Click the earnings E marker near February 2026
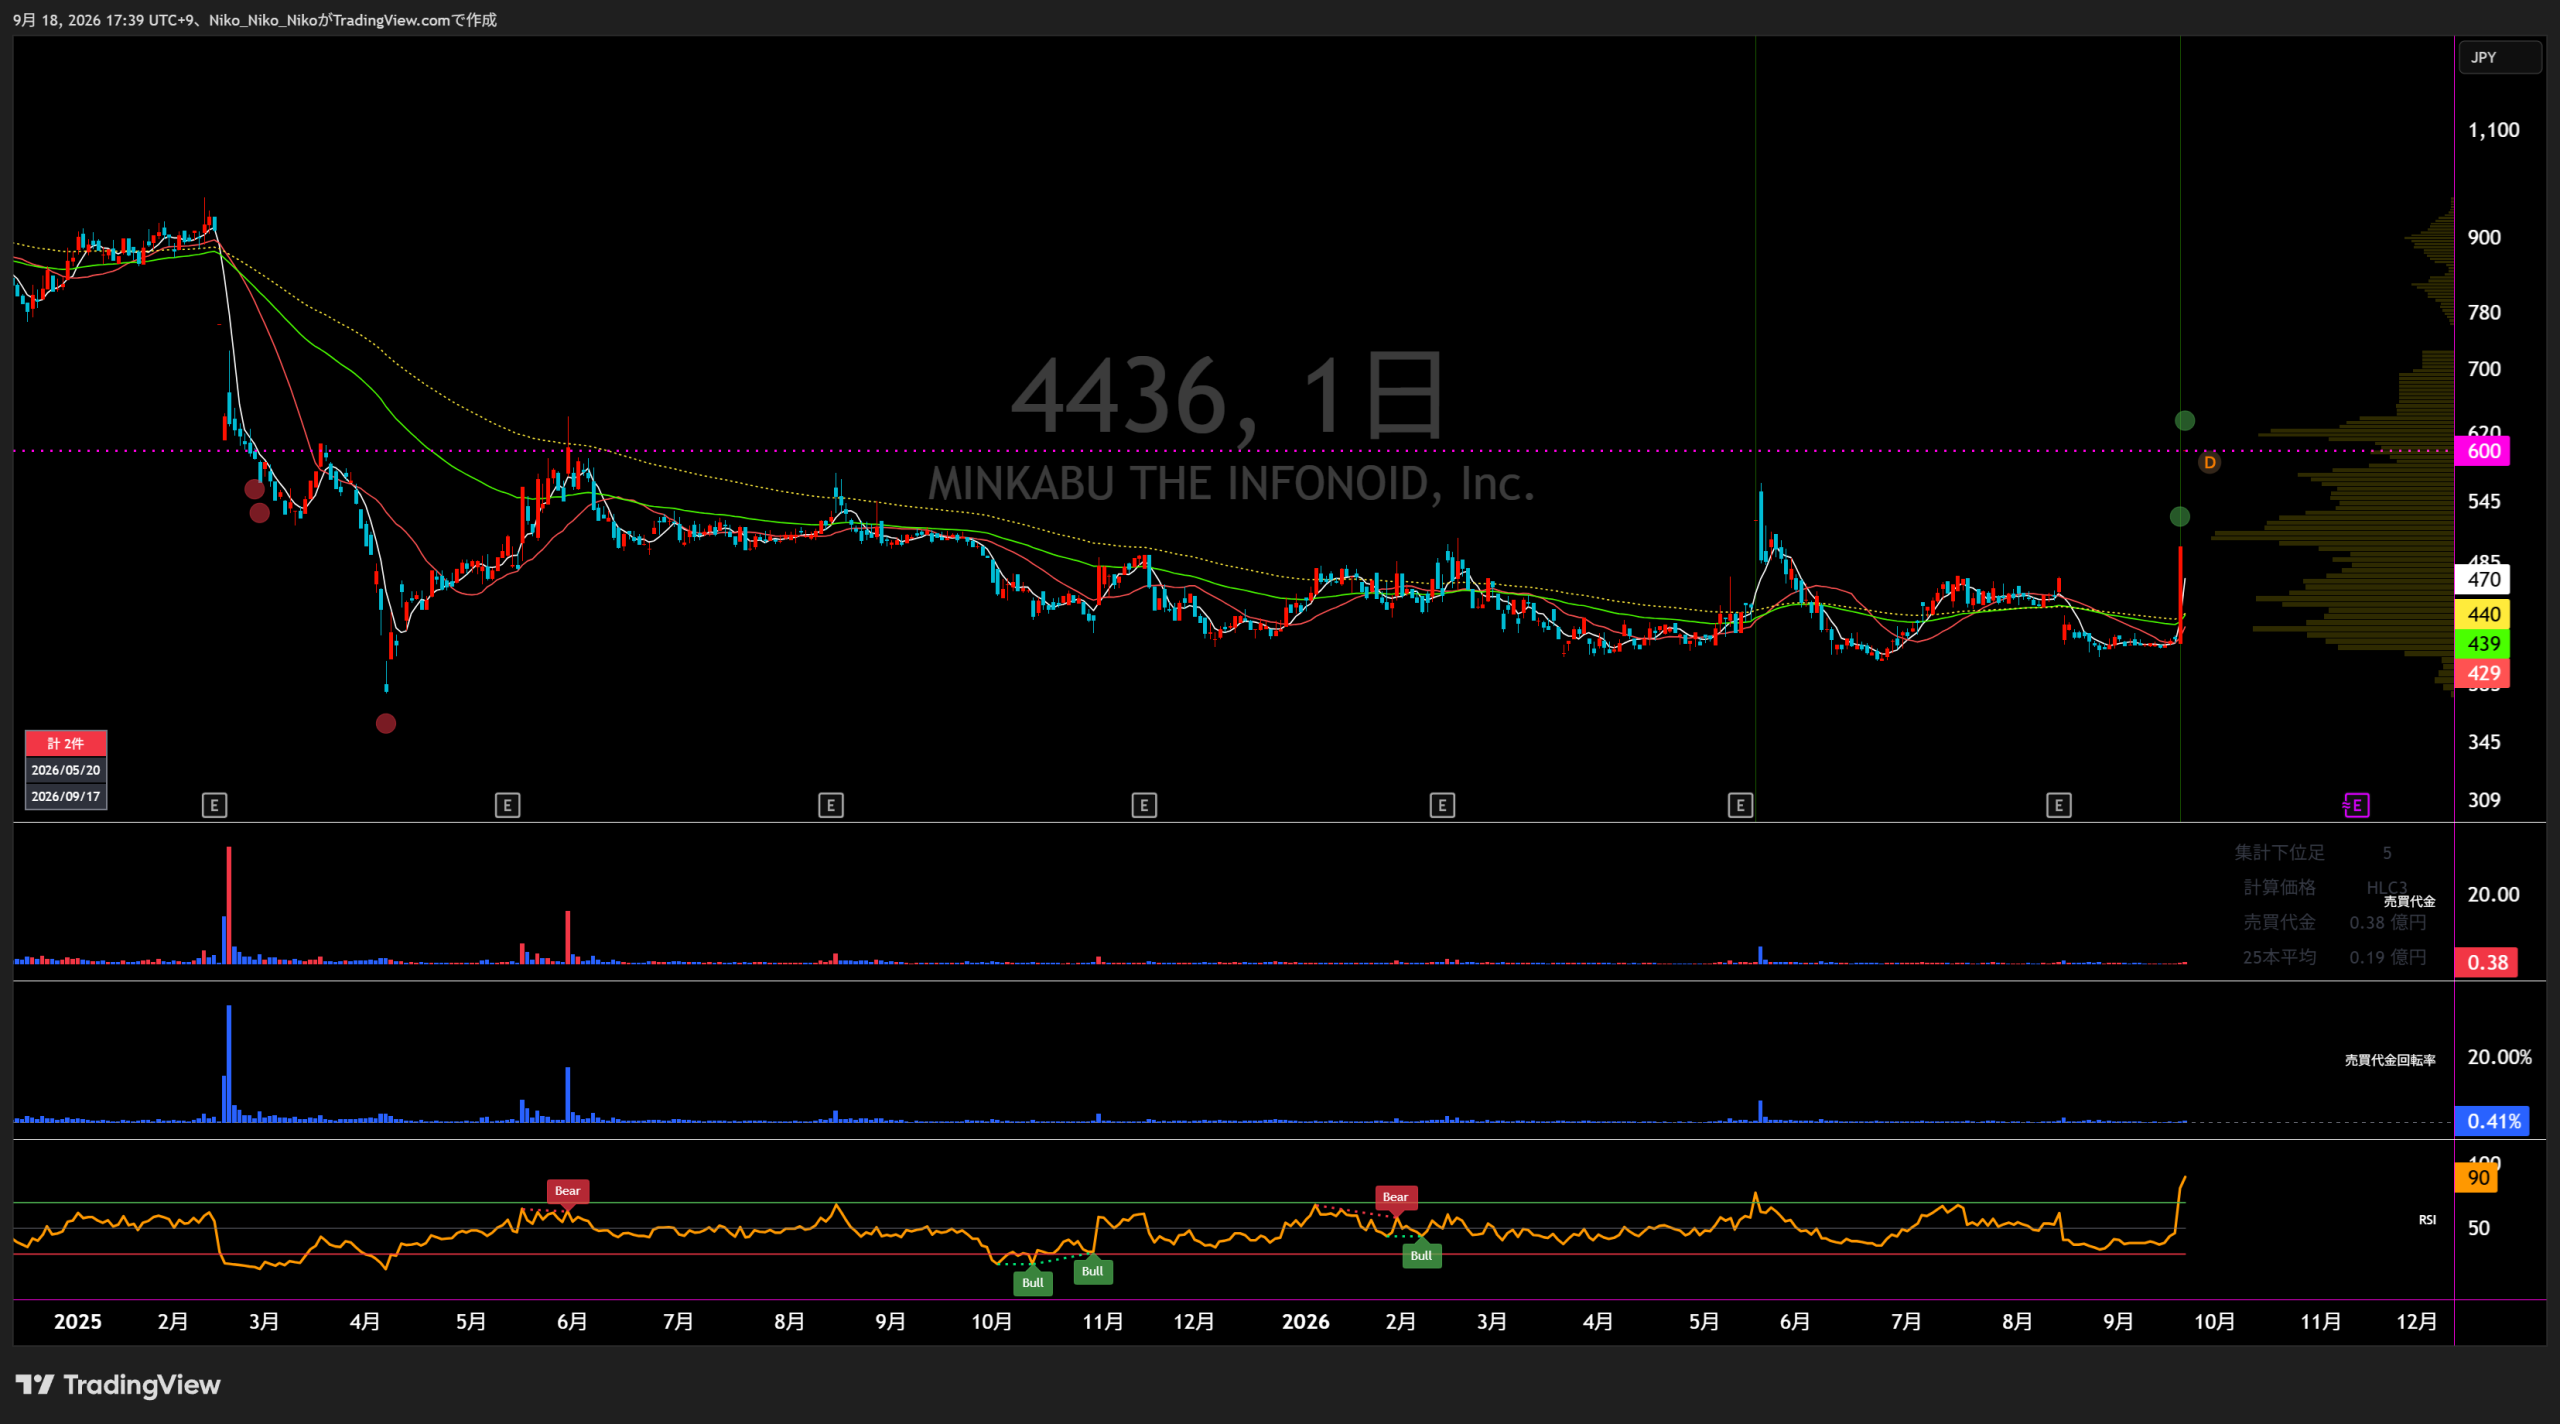The width and height of the screenshot is (2560, 1424). click(1441, 805)
